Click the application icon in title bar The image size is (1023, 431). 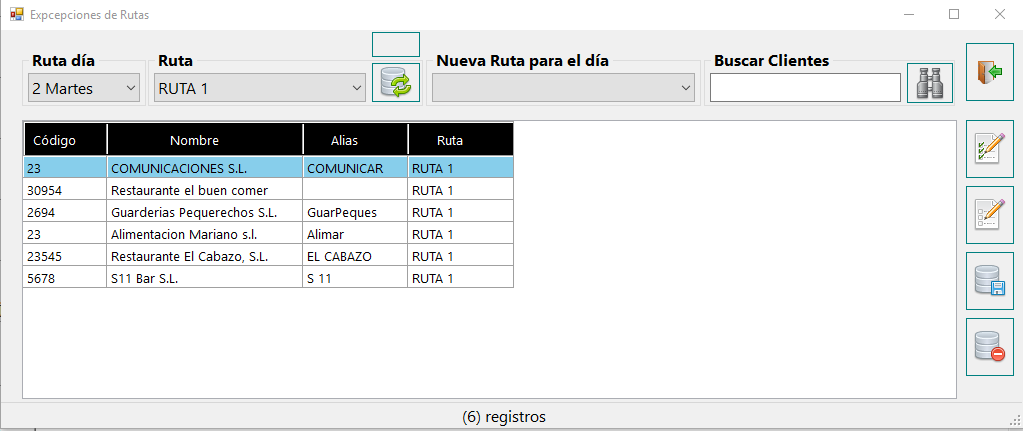16,14
